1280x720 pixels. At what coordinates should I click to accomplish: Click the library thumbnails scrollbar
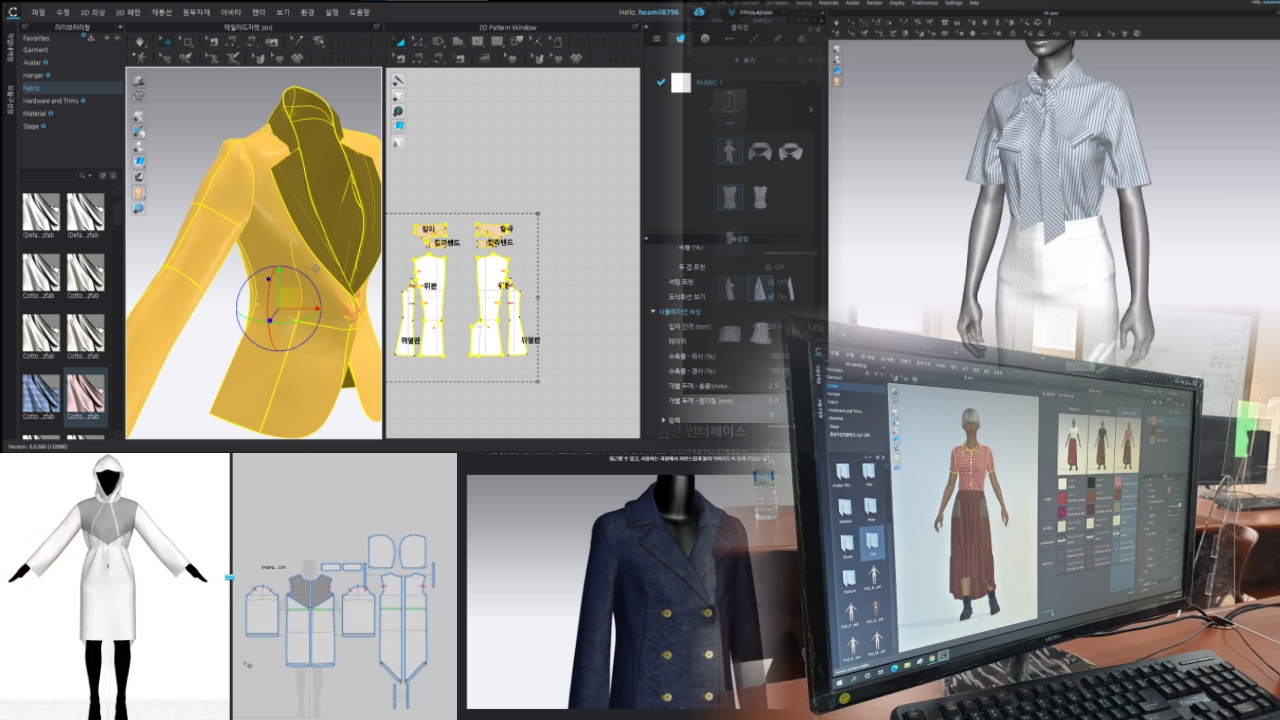(119, 215)
